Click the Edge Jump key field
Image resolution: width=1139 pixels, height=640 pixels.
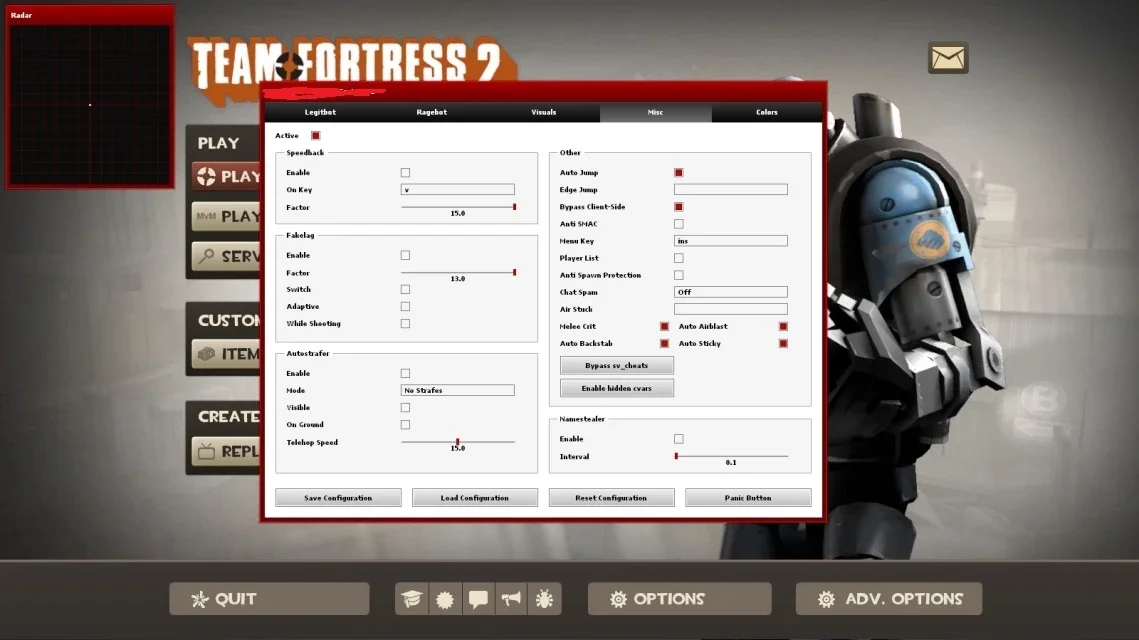click(x=731, y=190)
